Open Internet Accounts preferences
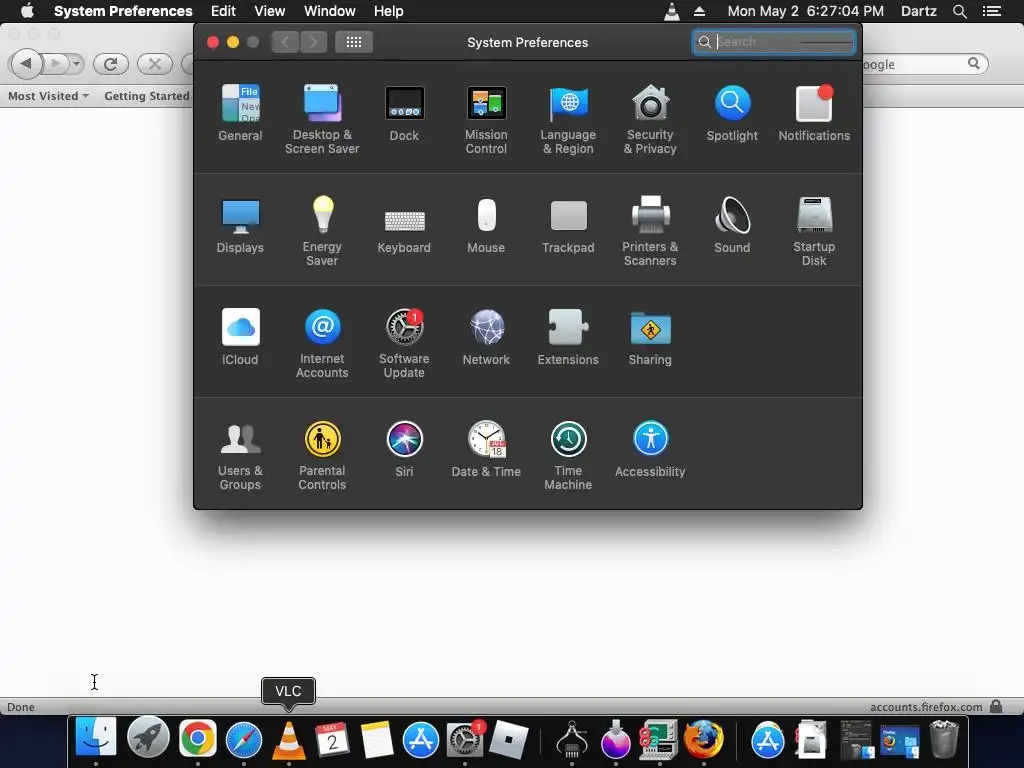 click(x=322, y=343)
